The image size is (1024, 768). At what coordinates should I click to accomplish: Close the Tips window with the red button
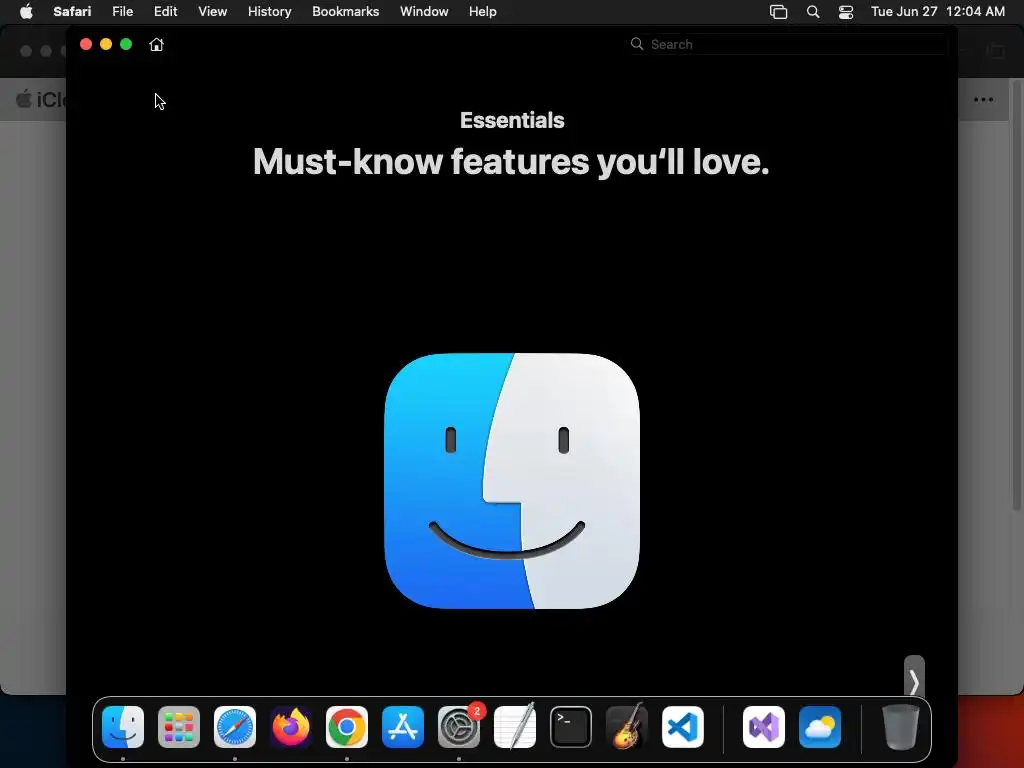[x=86, y=44]
